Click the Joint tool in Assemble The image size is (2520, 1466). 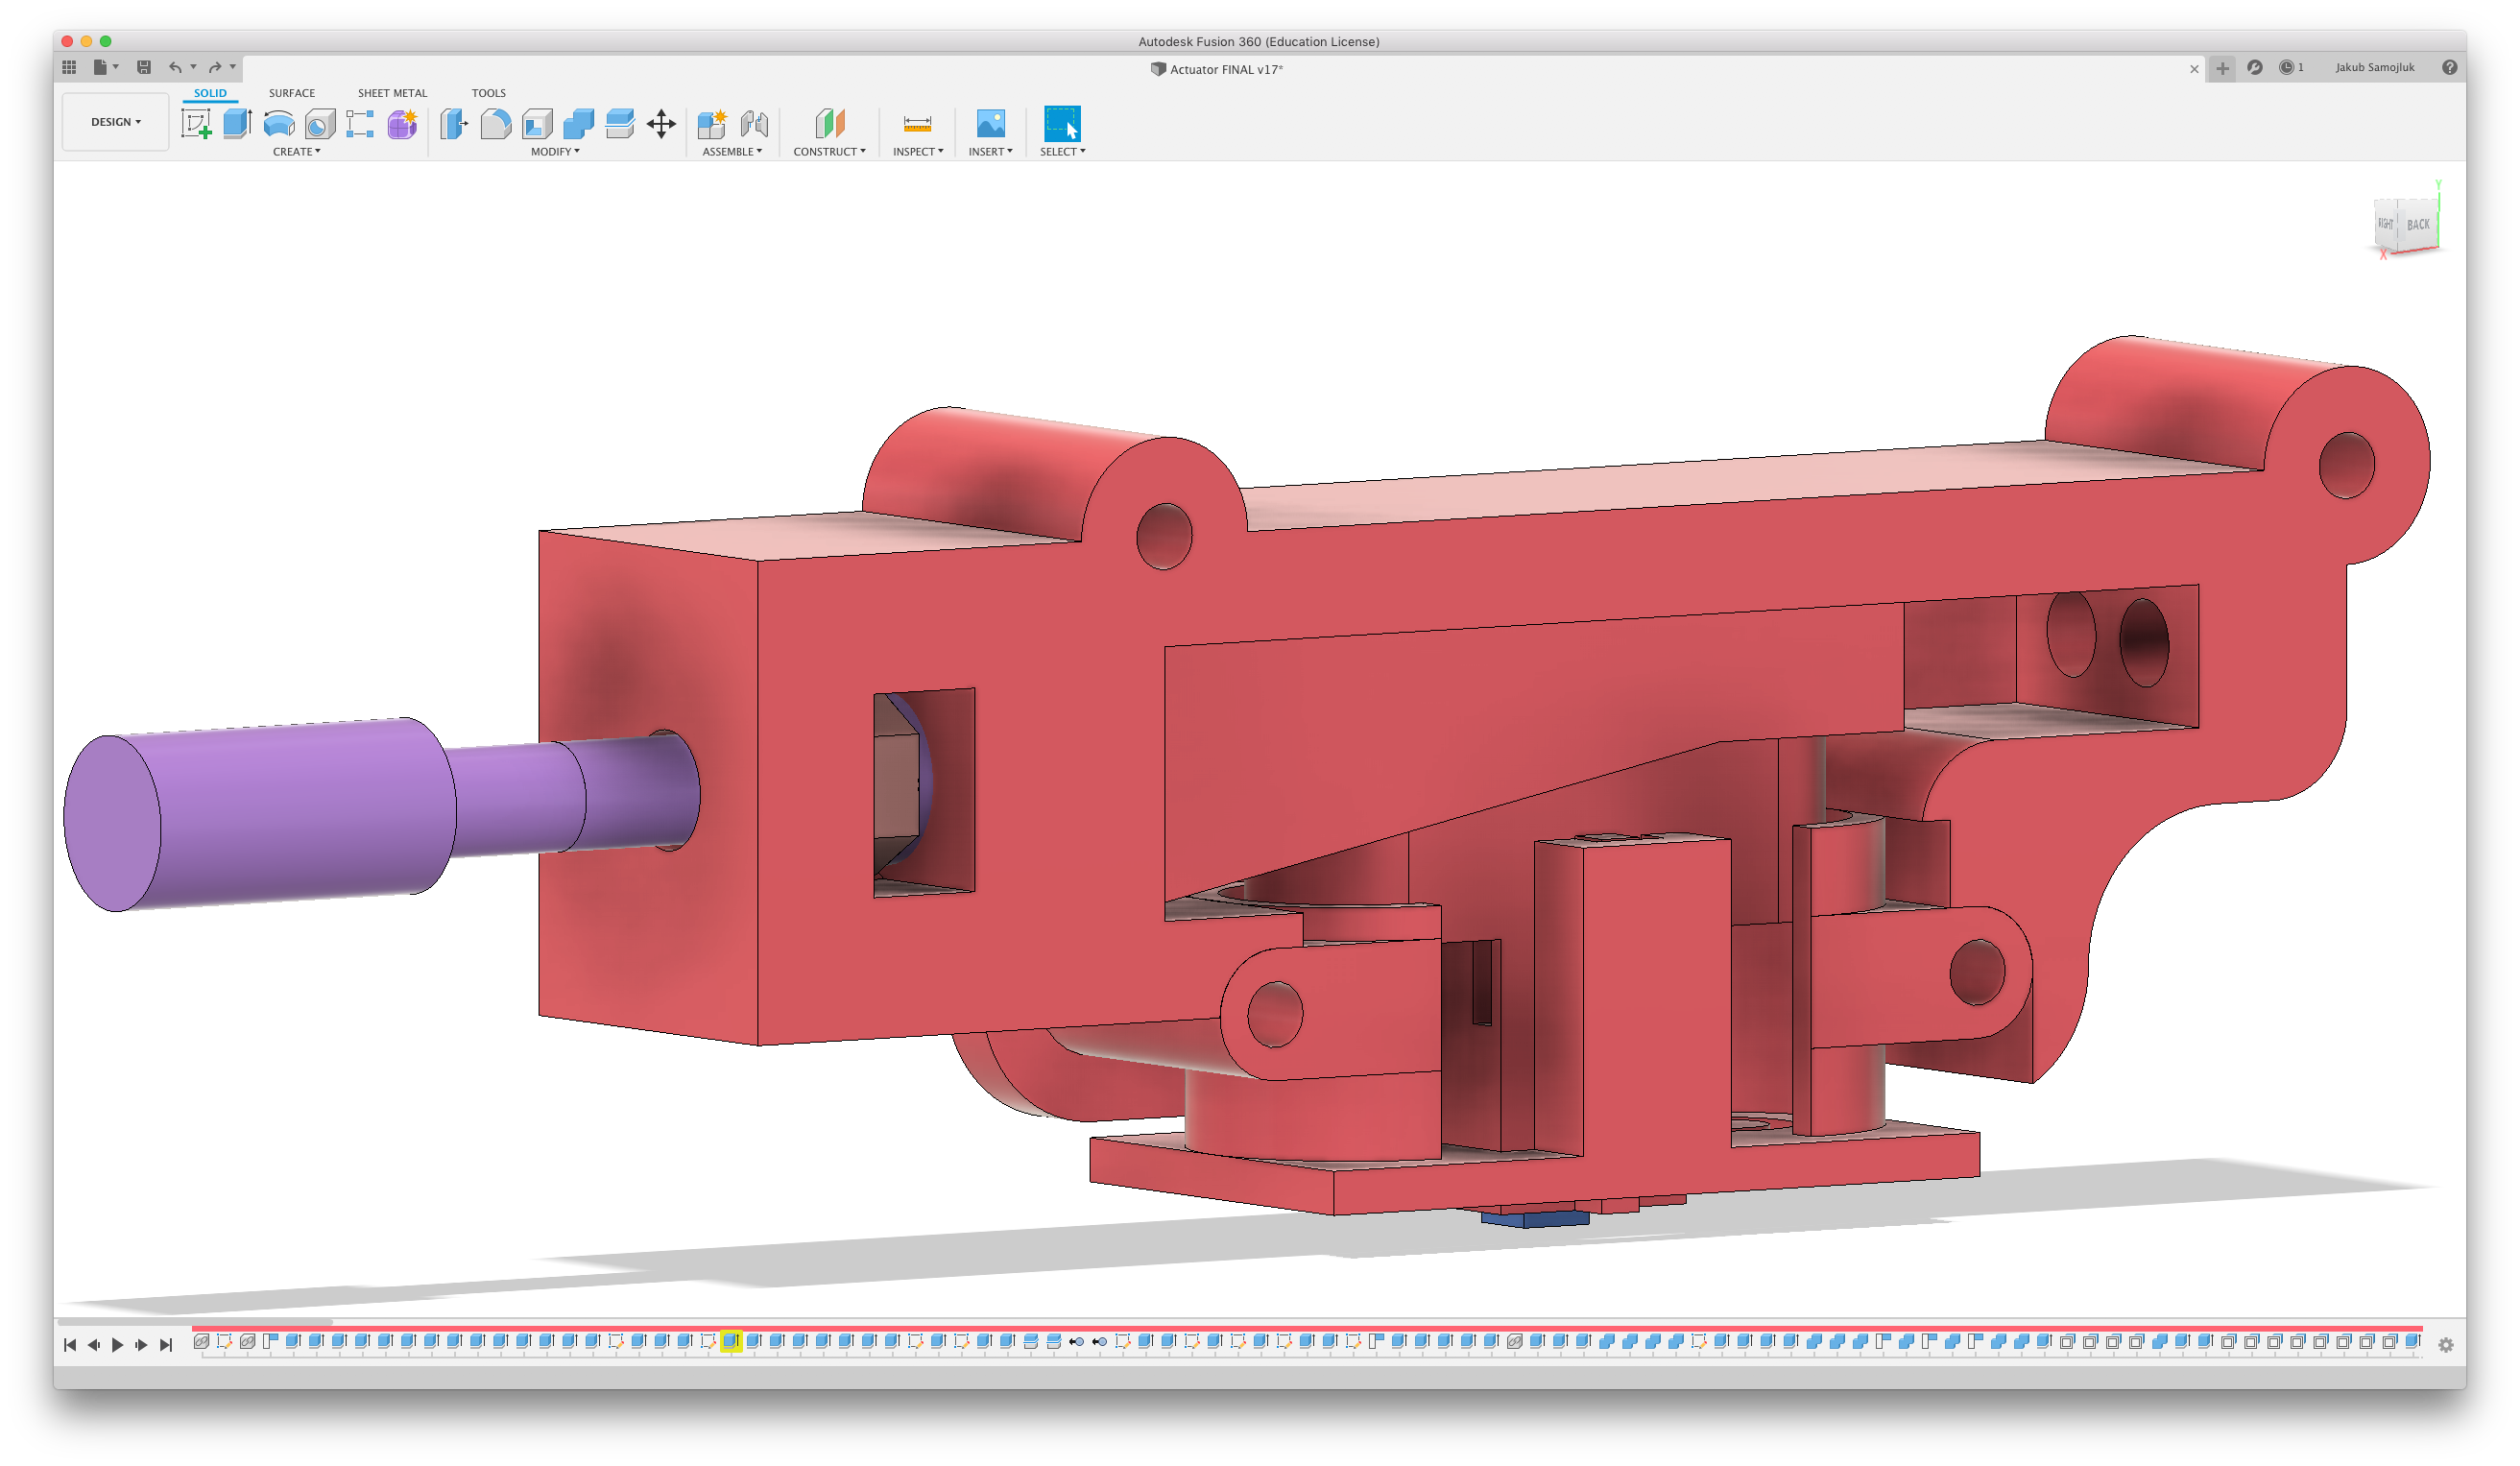coord(754,124)
